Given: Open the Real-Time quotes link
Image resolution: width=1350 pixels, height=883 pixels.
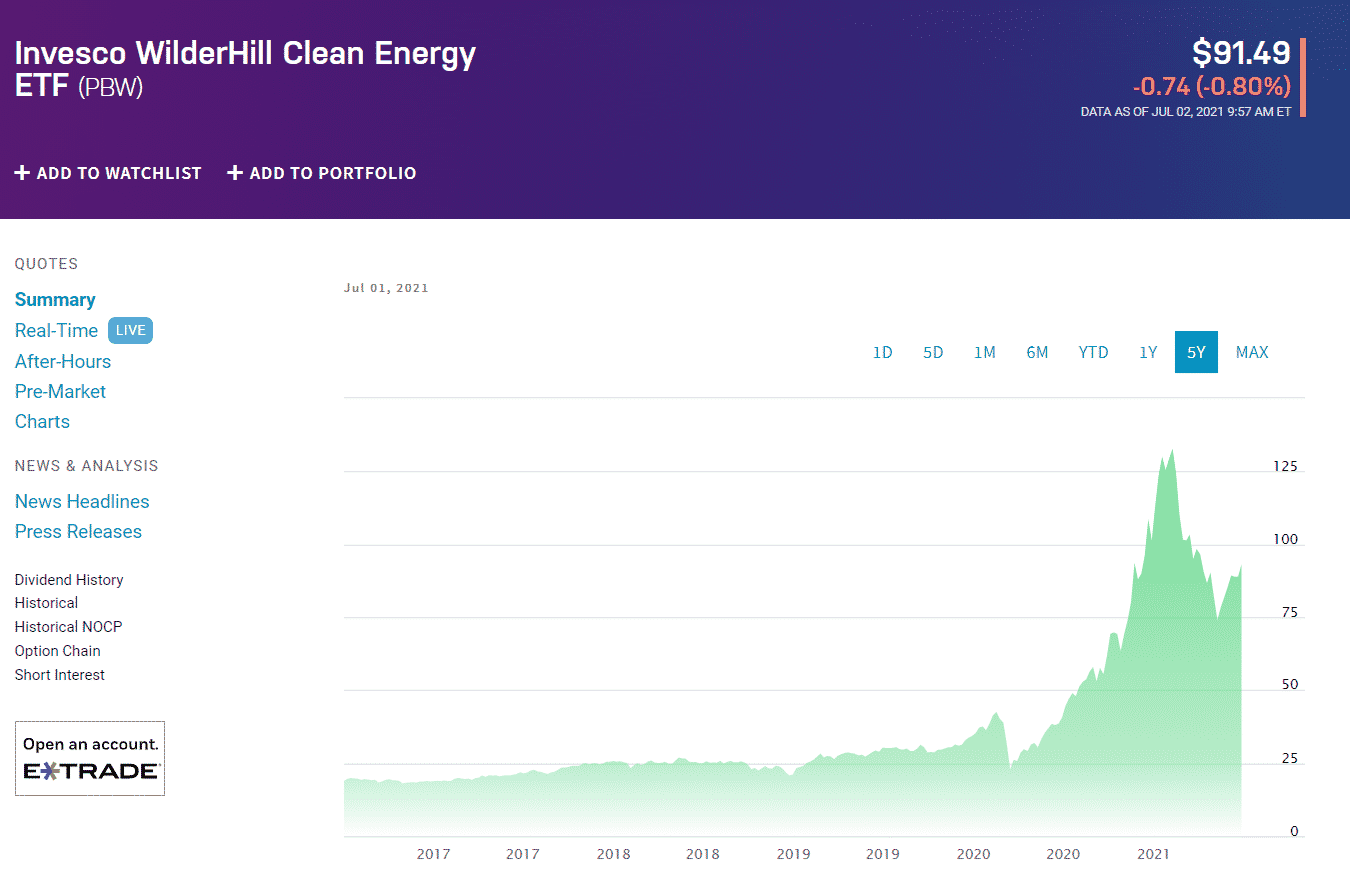Looking at the screenshot, I should point(56,330).
